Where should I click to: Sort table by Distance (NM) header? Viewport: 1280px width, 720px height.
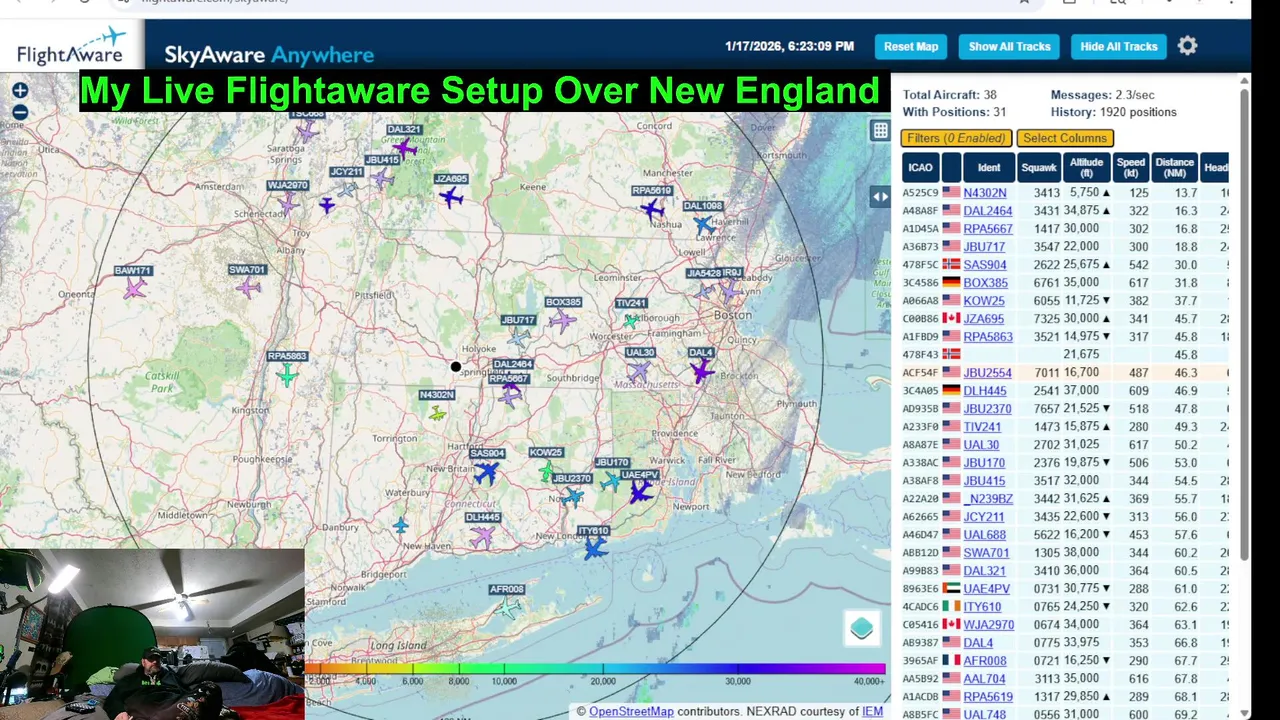[1174, 167]
